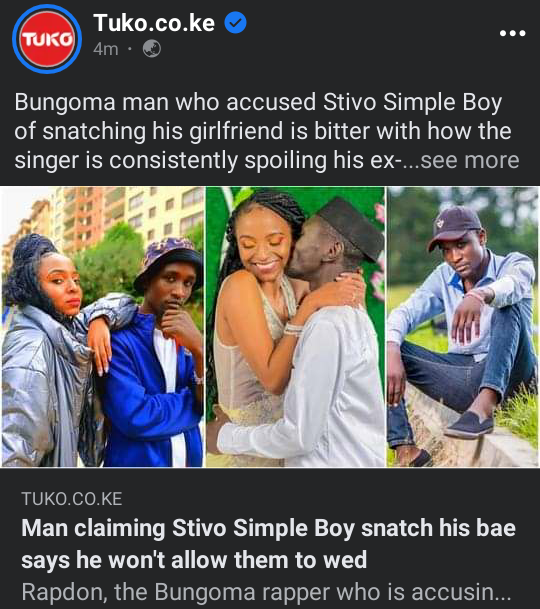Click the blue verified badge checkmark

tap(235, 23)
